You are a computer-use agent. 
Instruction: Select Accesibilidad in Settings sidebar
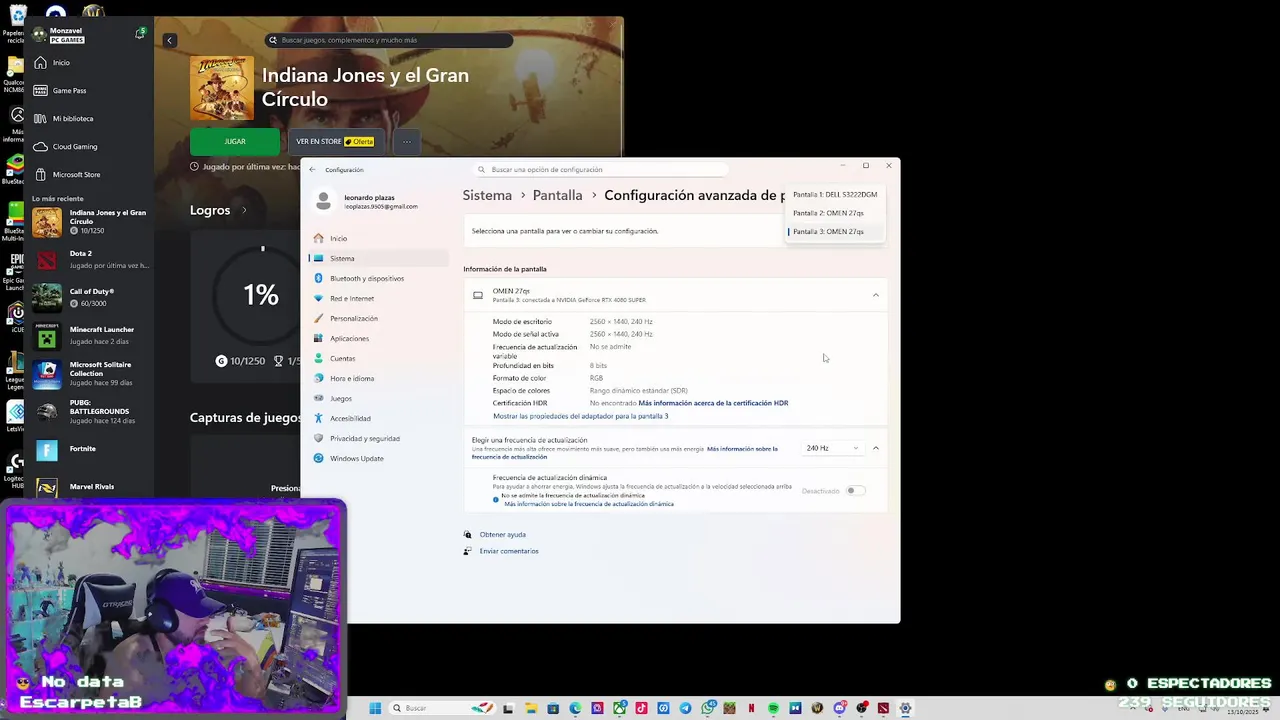click(379, 418)
